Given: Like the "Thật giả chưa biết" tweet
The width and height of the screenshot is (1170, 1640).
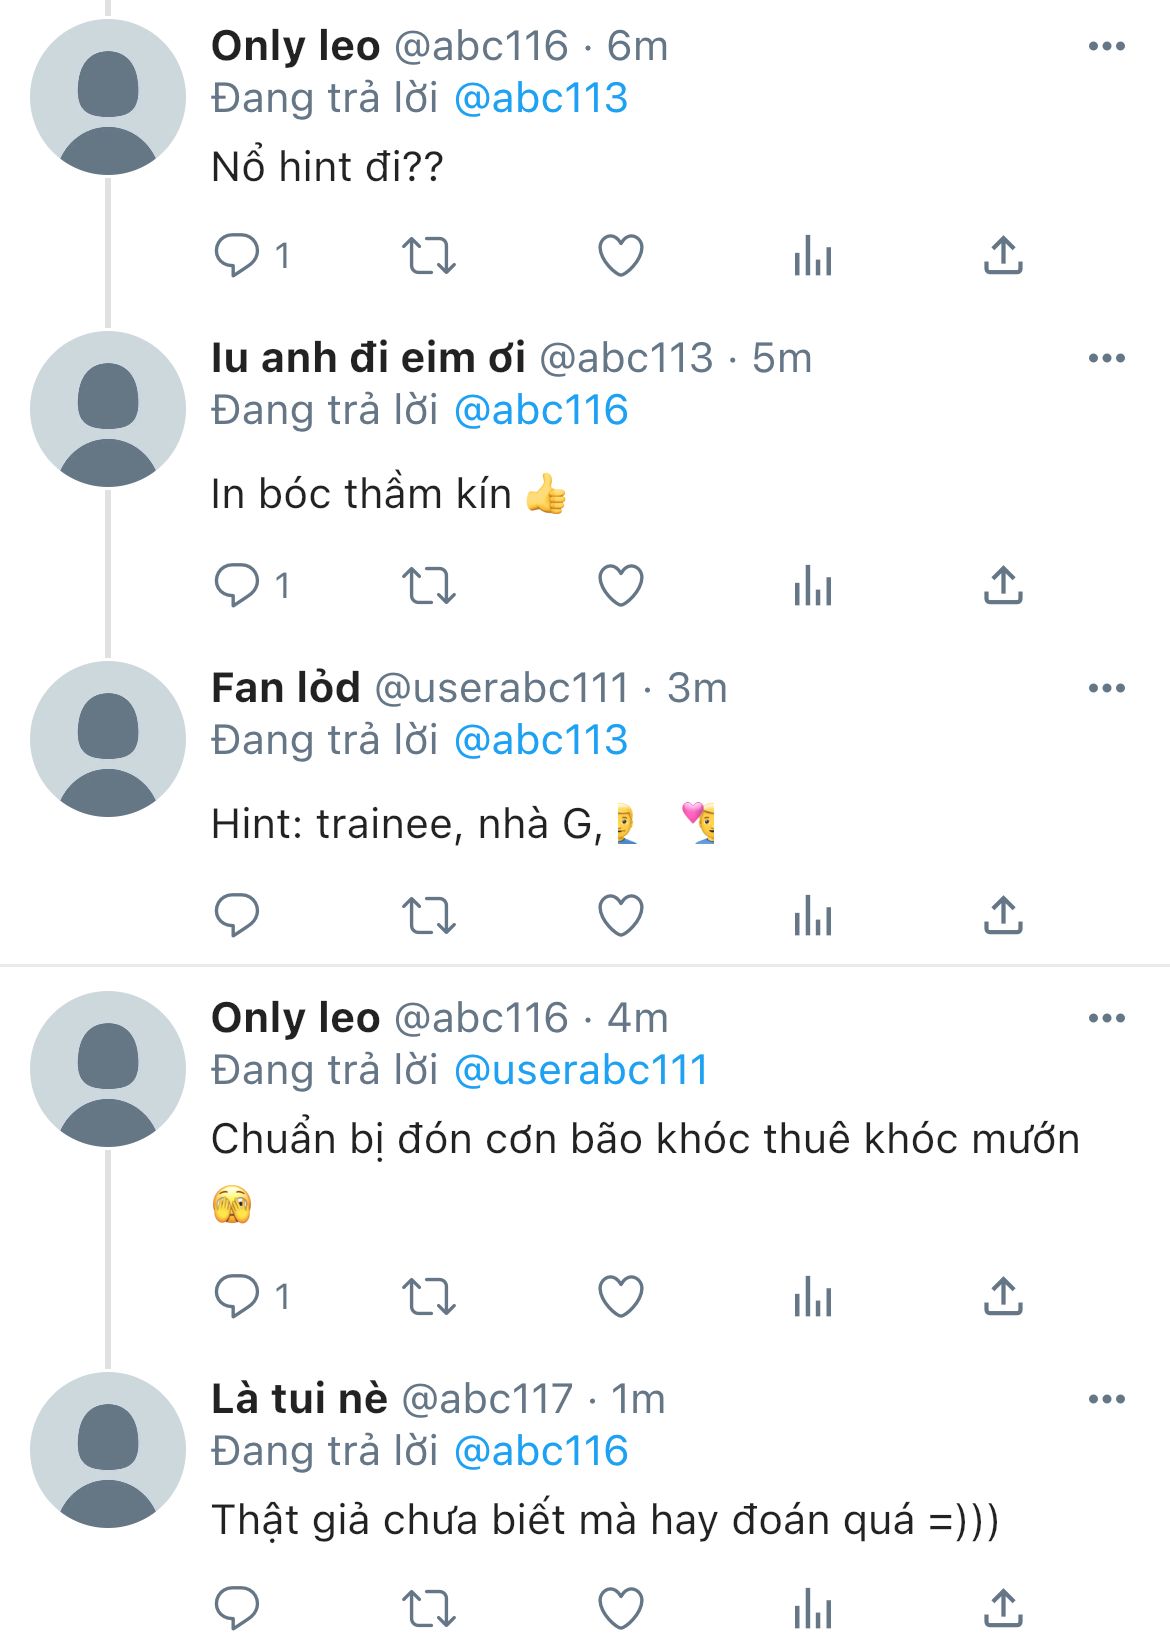Looking at the screenshot, I should pos(620,1607).
